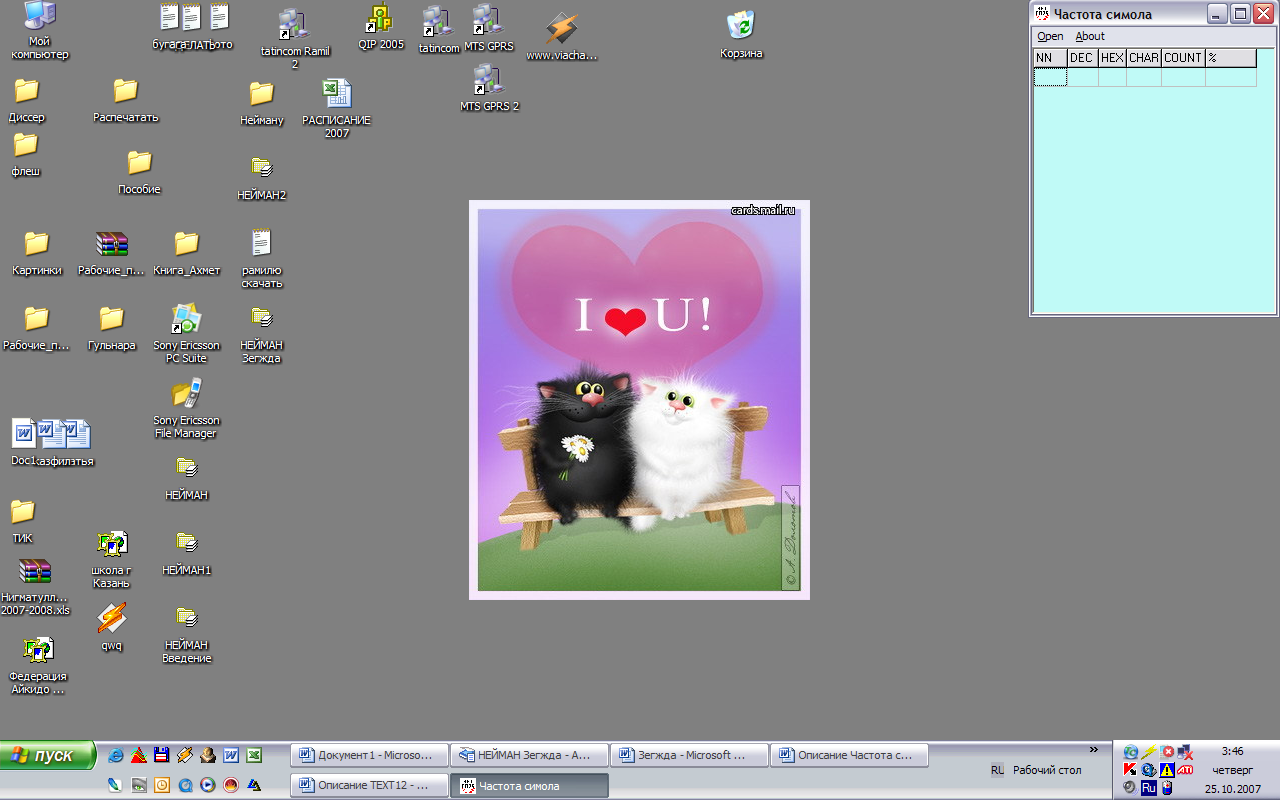
Task: Open Kaspersky tray icon
Action: pos(1130,769)
